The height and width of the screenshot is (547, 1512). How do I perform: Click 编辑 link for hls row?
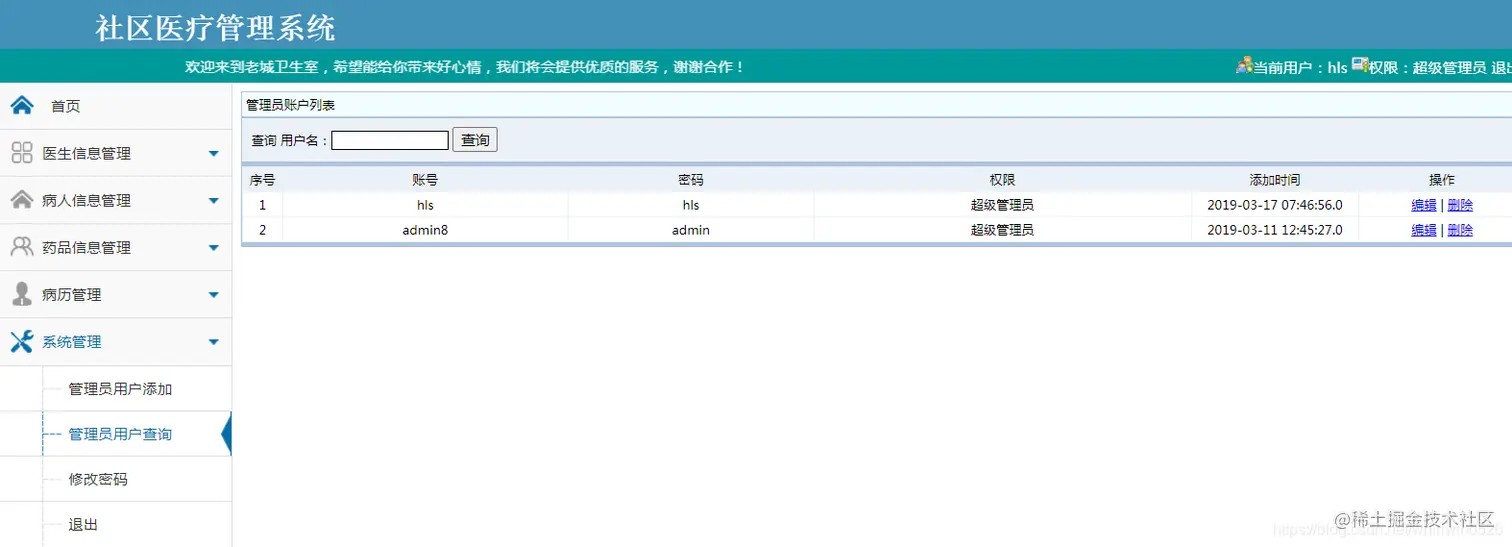click(1424, 205)
